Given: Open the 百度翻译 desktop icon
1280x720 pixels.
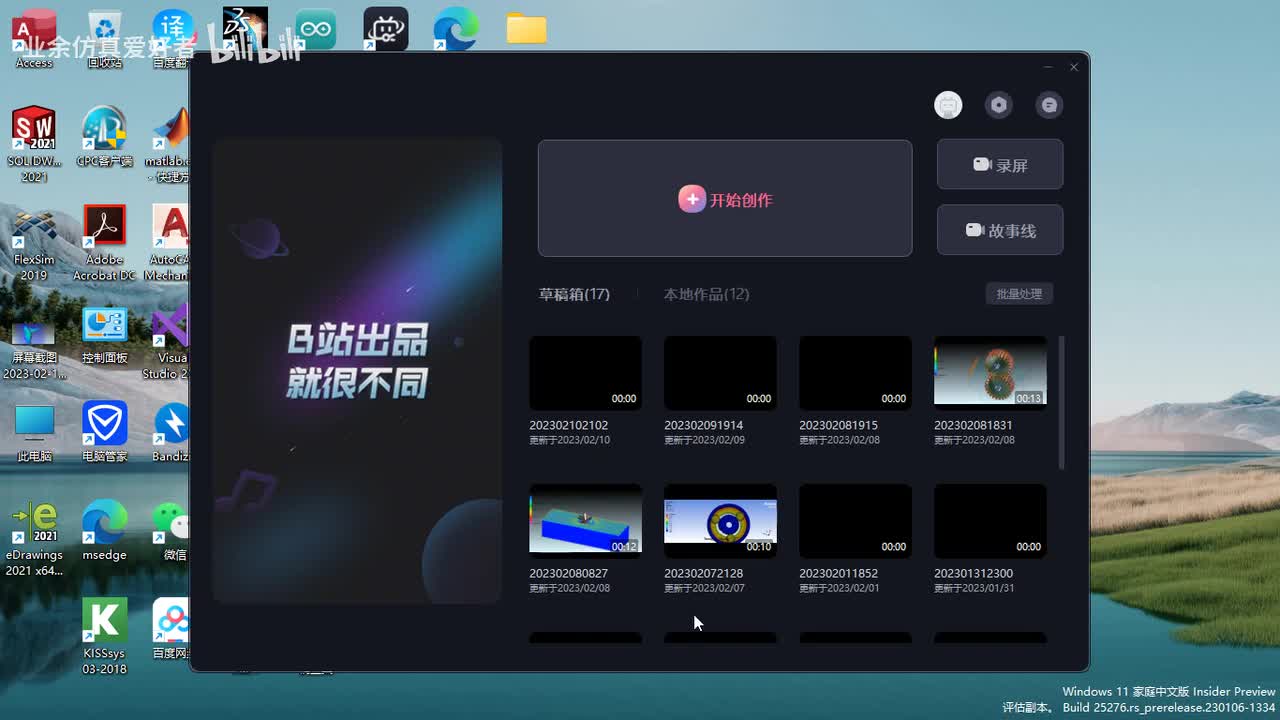Looking at the screenshot, I should click(171, 40).
